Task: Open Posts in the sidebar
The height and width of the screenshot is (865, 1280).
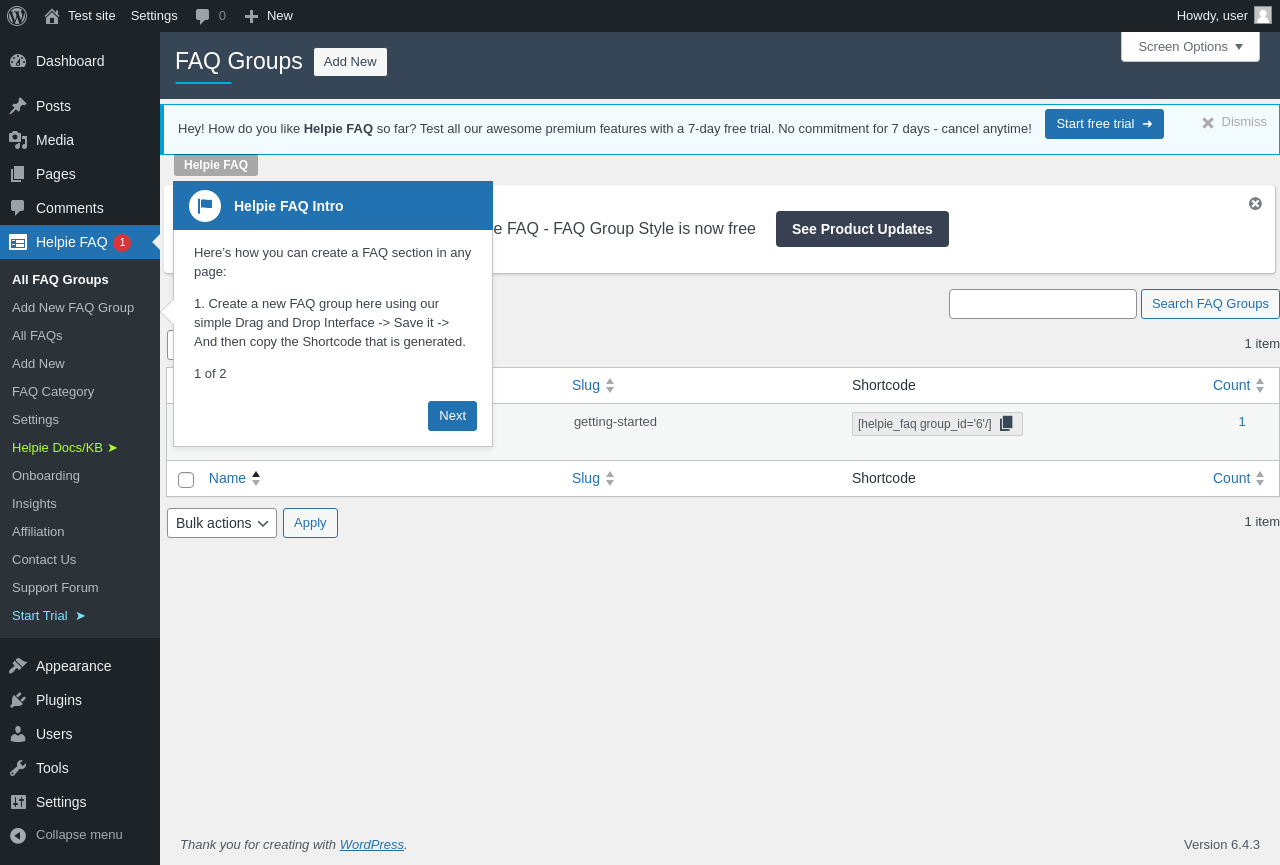Action: click(80, 106)
